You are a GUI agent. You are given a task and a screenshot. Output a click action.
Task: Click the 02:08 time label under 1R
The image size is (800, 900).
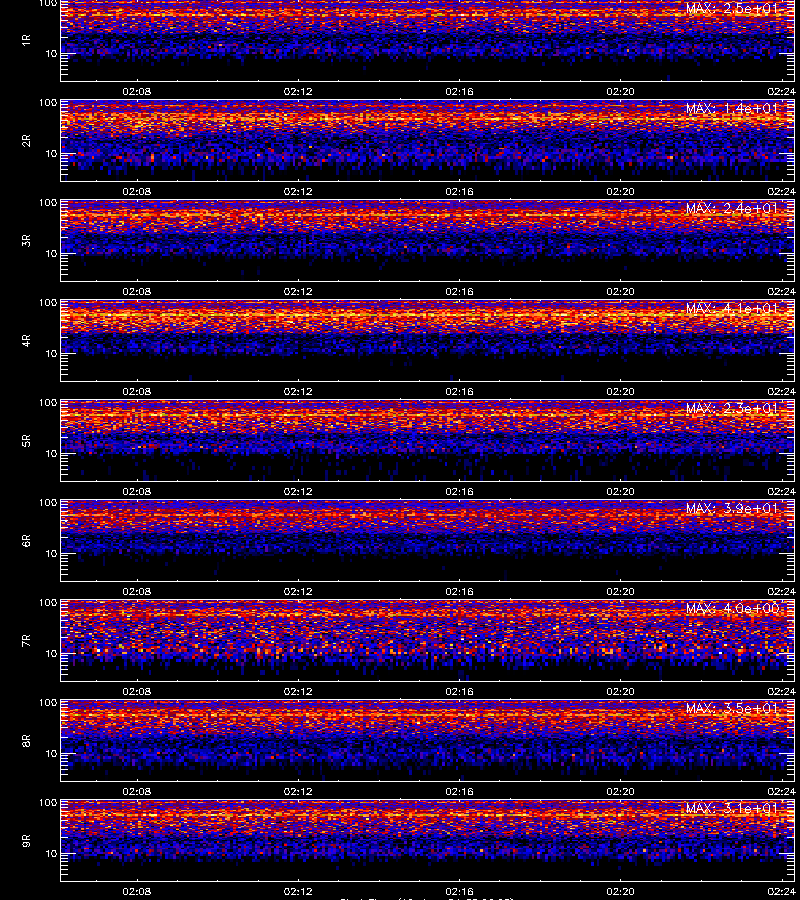pos(137,91)
